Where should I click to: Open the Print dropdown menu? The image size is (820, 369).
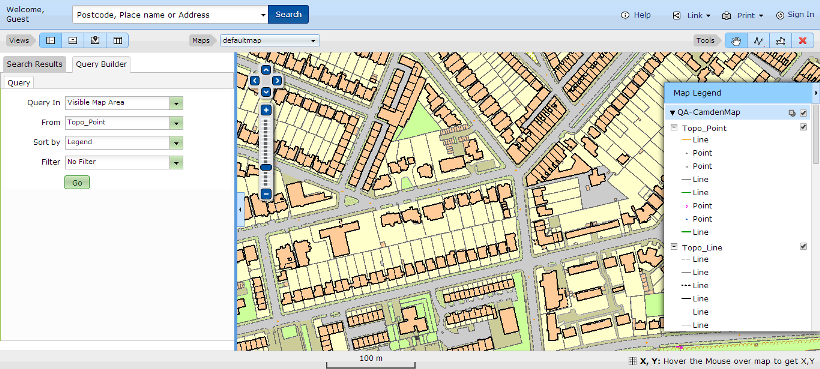point(760,16)
